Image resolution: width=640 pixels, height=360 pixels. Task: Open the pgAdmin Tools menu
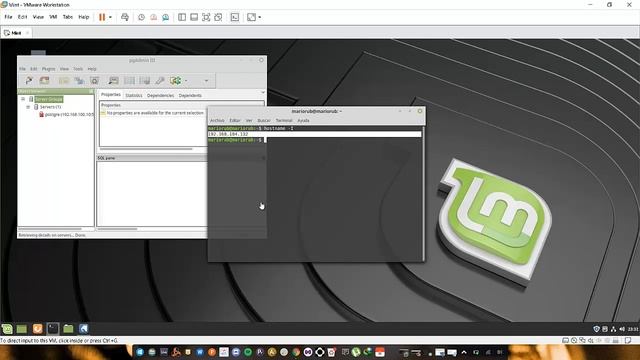pyautogui.click(x=78, y=69)
